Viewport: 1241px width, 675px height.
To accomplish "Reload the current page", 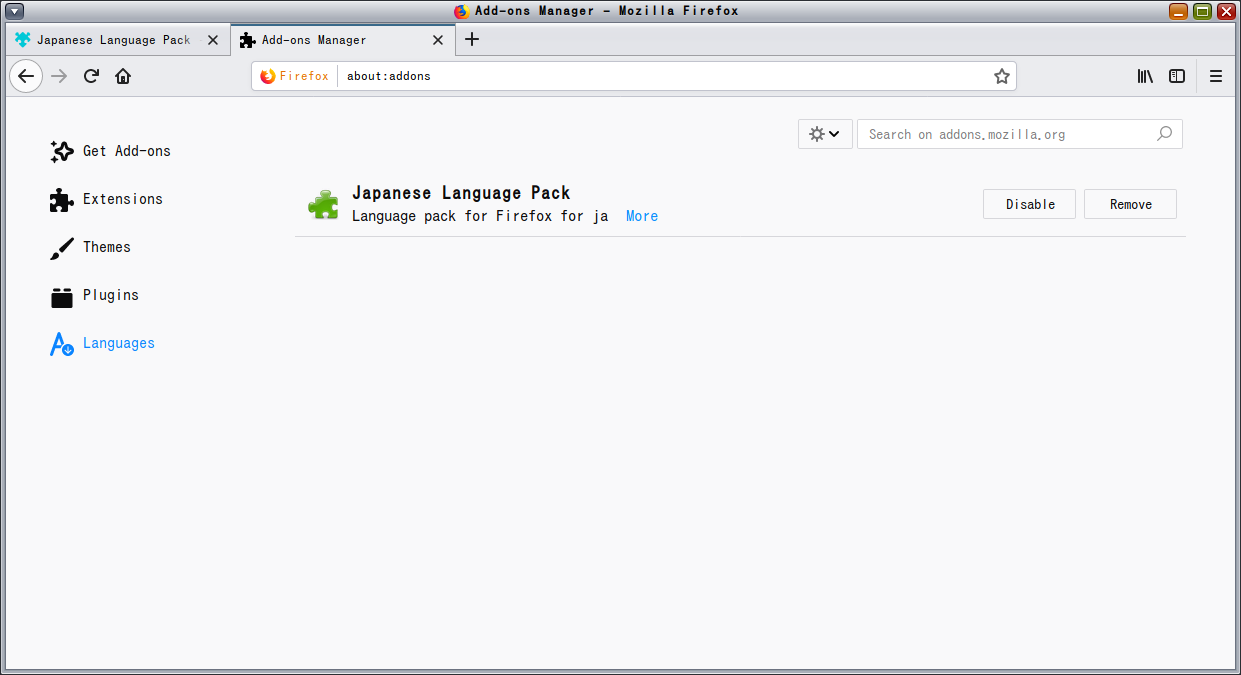I will (x=91, y=76).
